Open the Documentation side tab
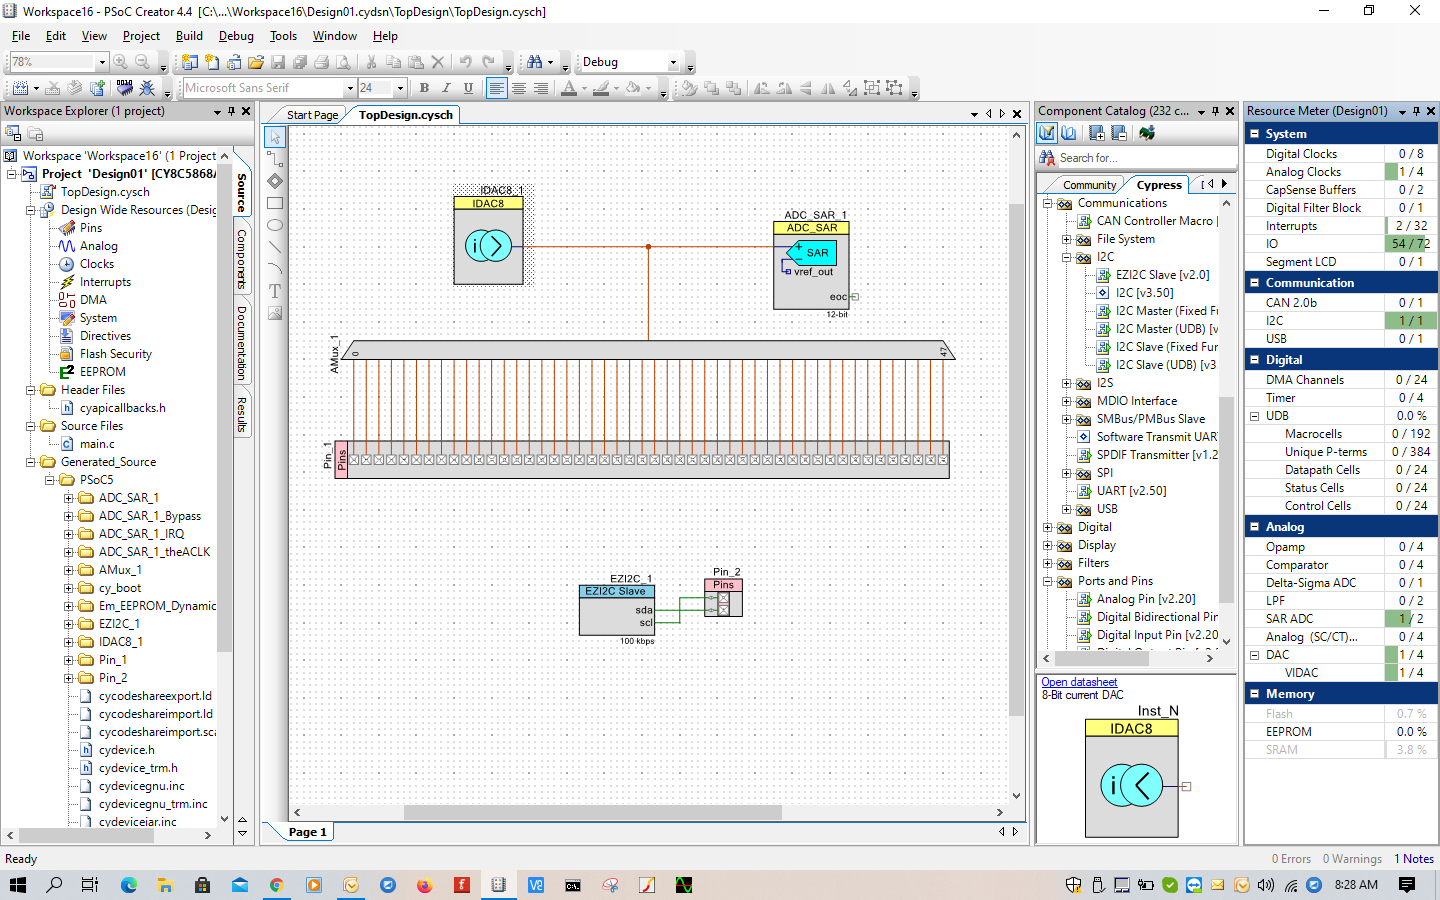This screenshot has width=1440, height=900. [x=241, y=342]
